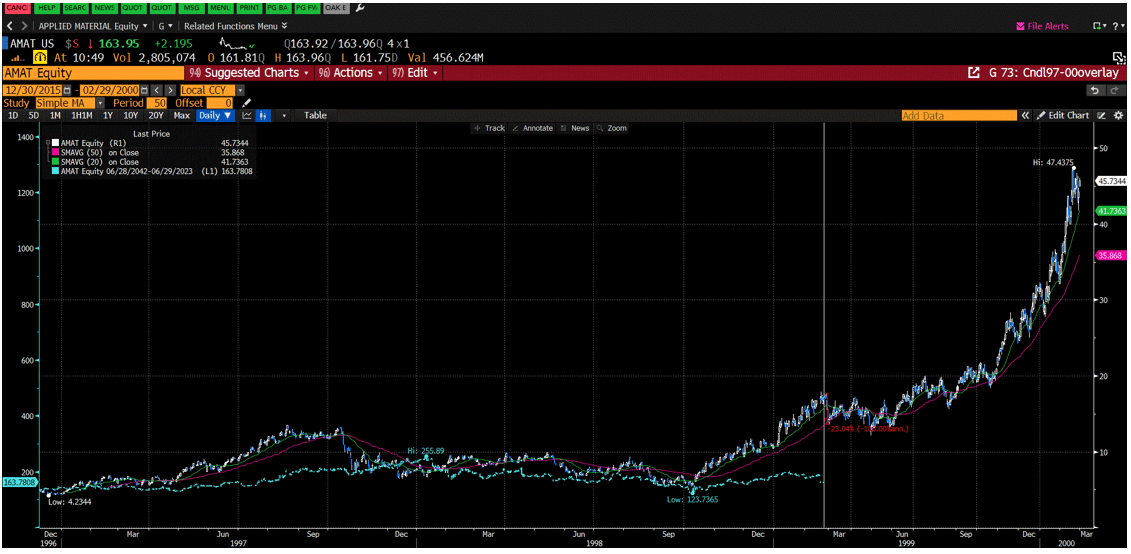1131x554 pixels.
Task: Click the end date field 02/29/2000
Action: click(110, 90)
